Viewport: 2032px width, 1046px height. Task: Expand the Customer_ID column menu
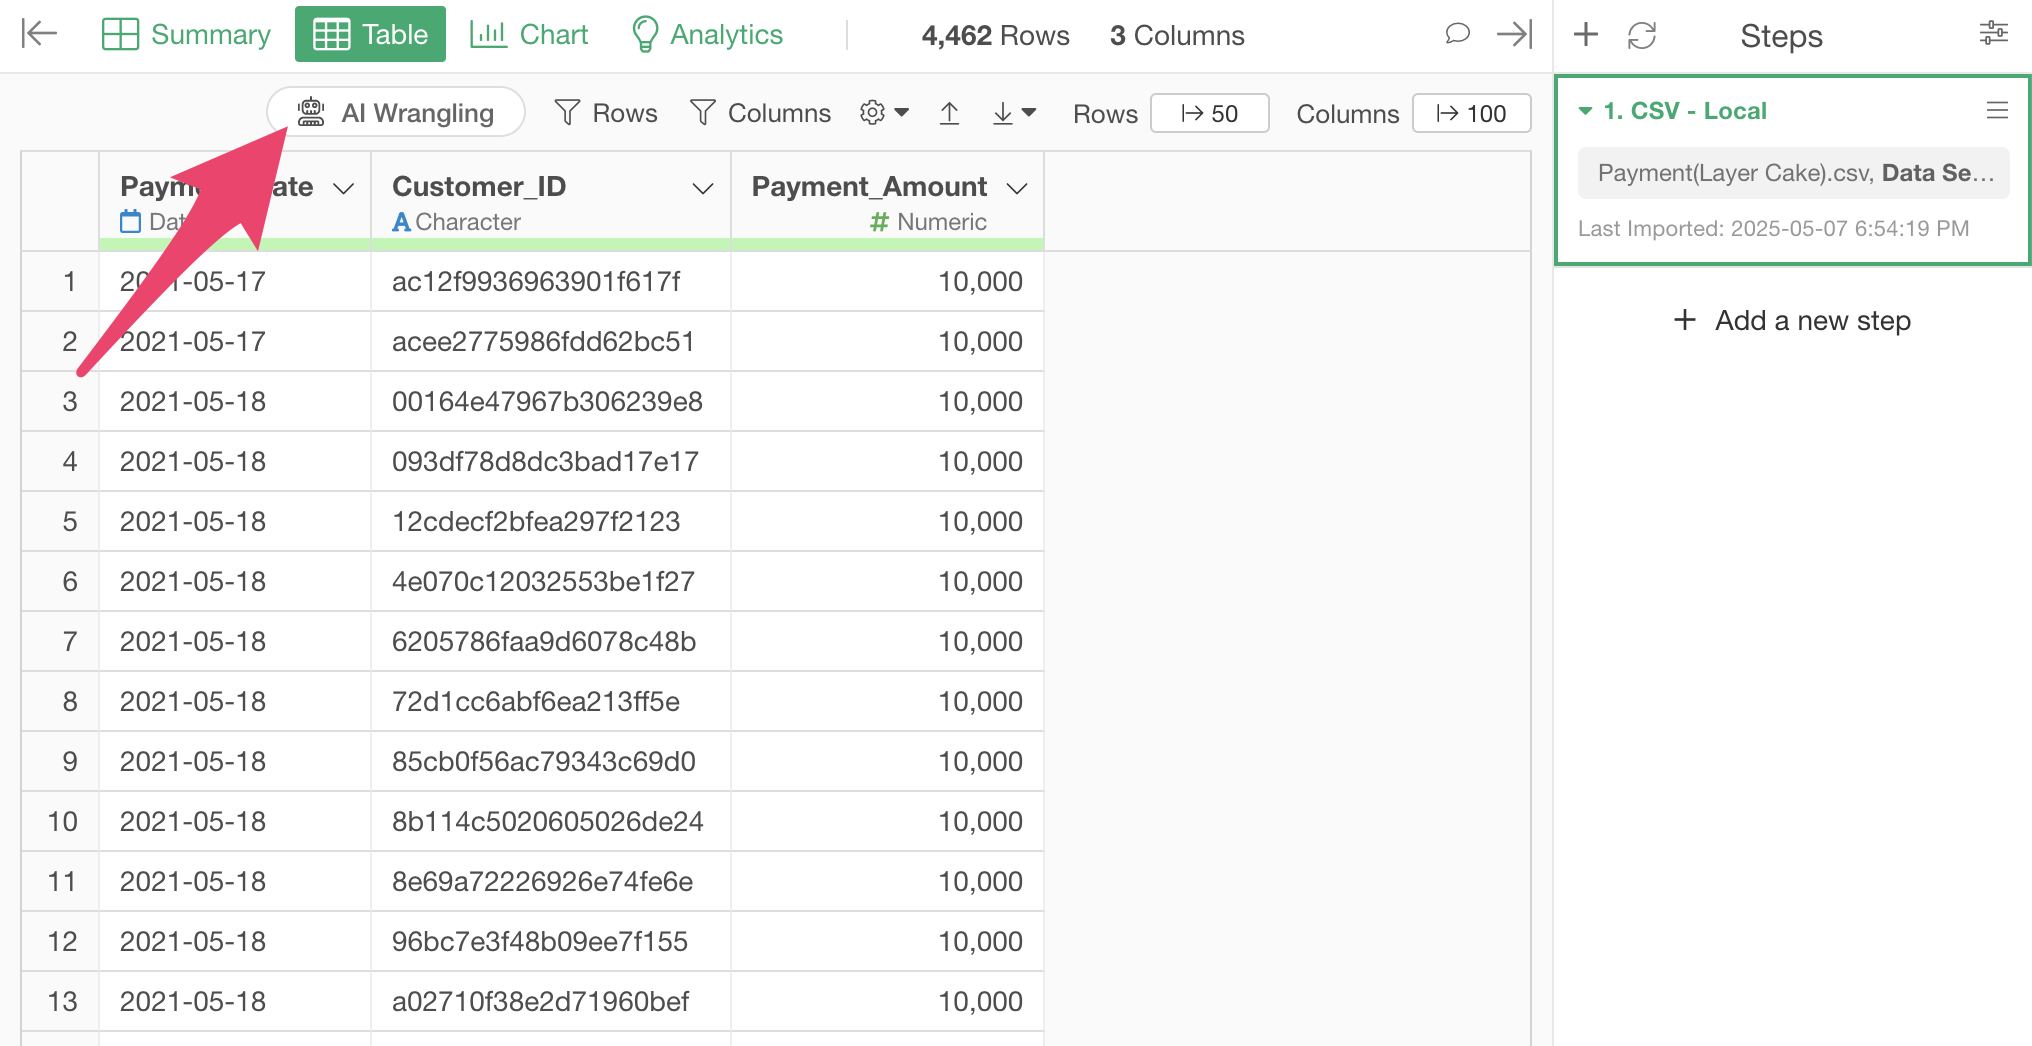point(703,188)
